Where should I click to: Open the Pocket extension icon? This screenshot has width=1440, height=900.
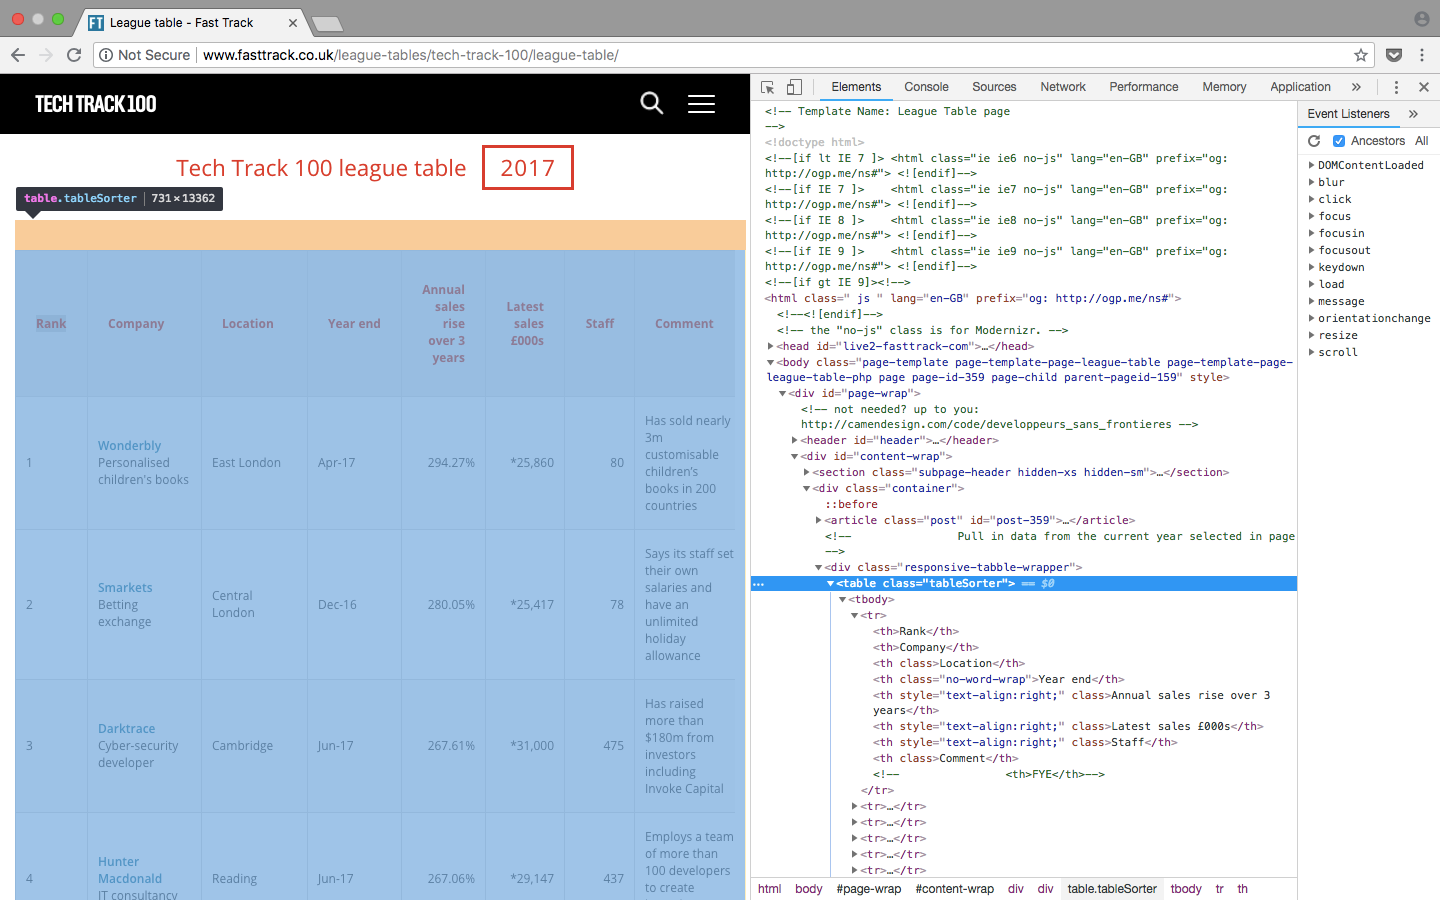tap(1394, 55)
